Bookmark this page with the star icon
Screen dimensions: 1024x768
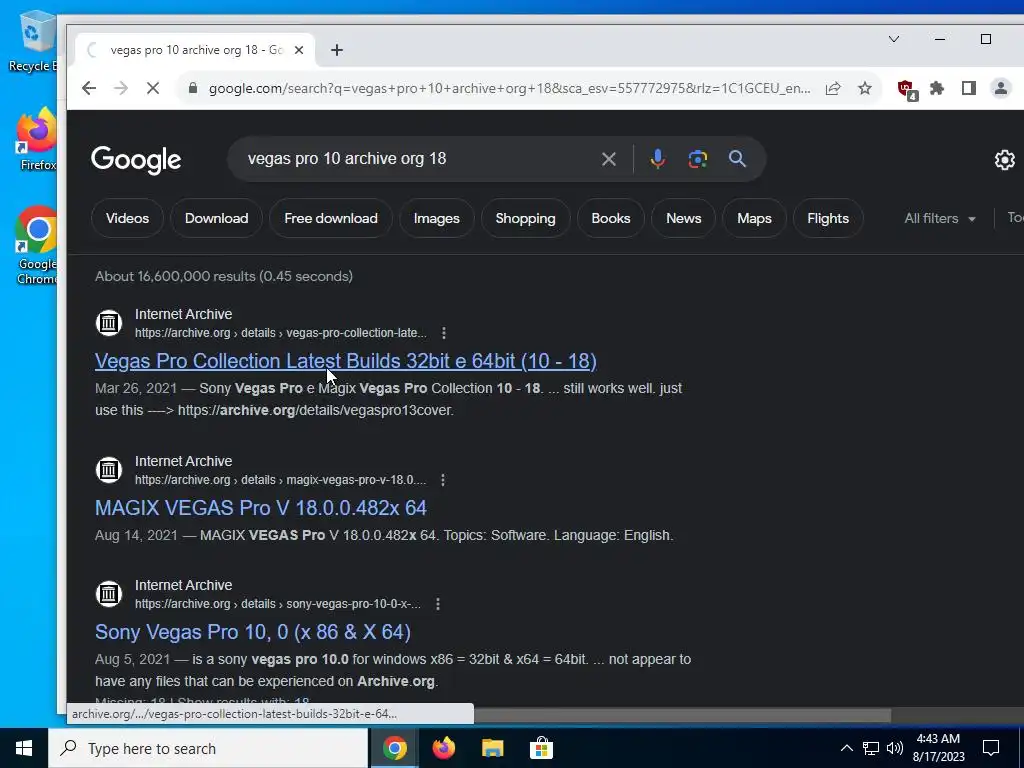click(865, 88)
